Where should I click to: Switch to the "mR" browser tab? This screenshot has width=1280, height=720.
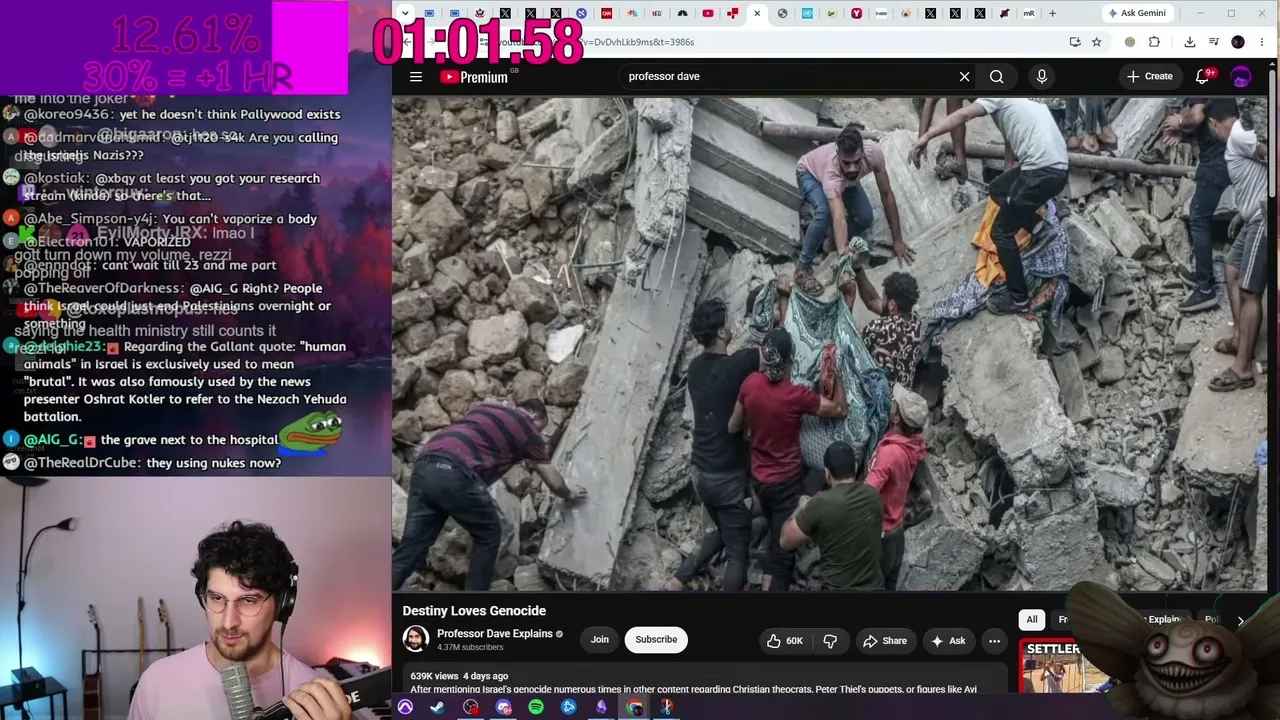tap(1029, 13)
